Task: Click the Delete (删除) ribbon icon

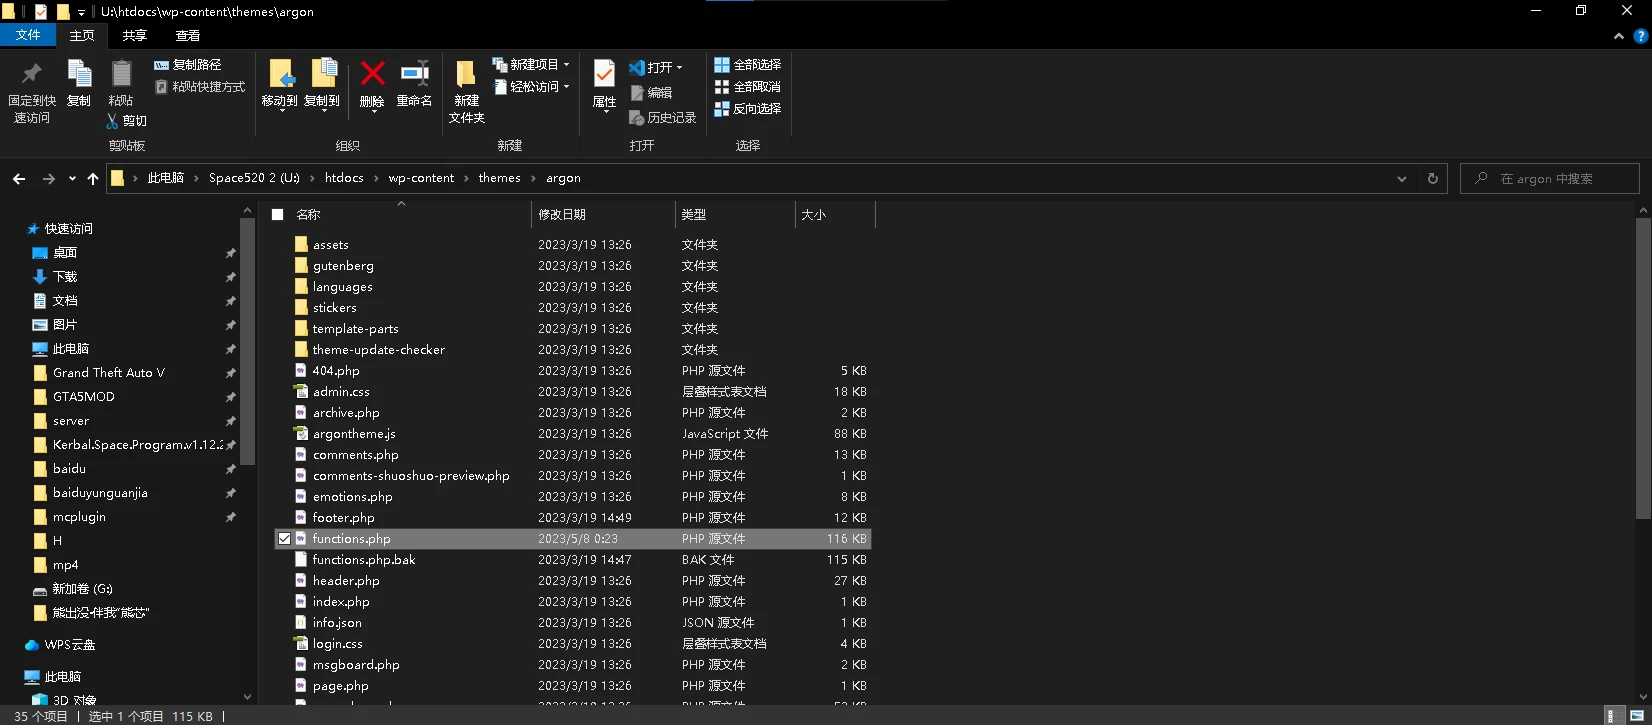Action: tap(372, 73)
